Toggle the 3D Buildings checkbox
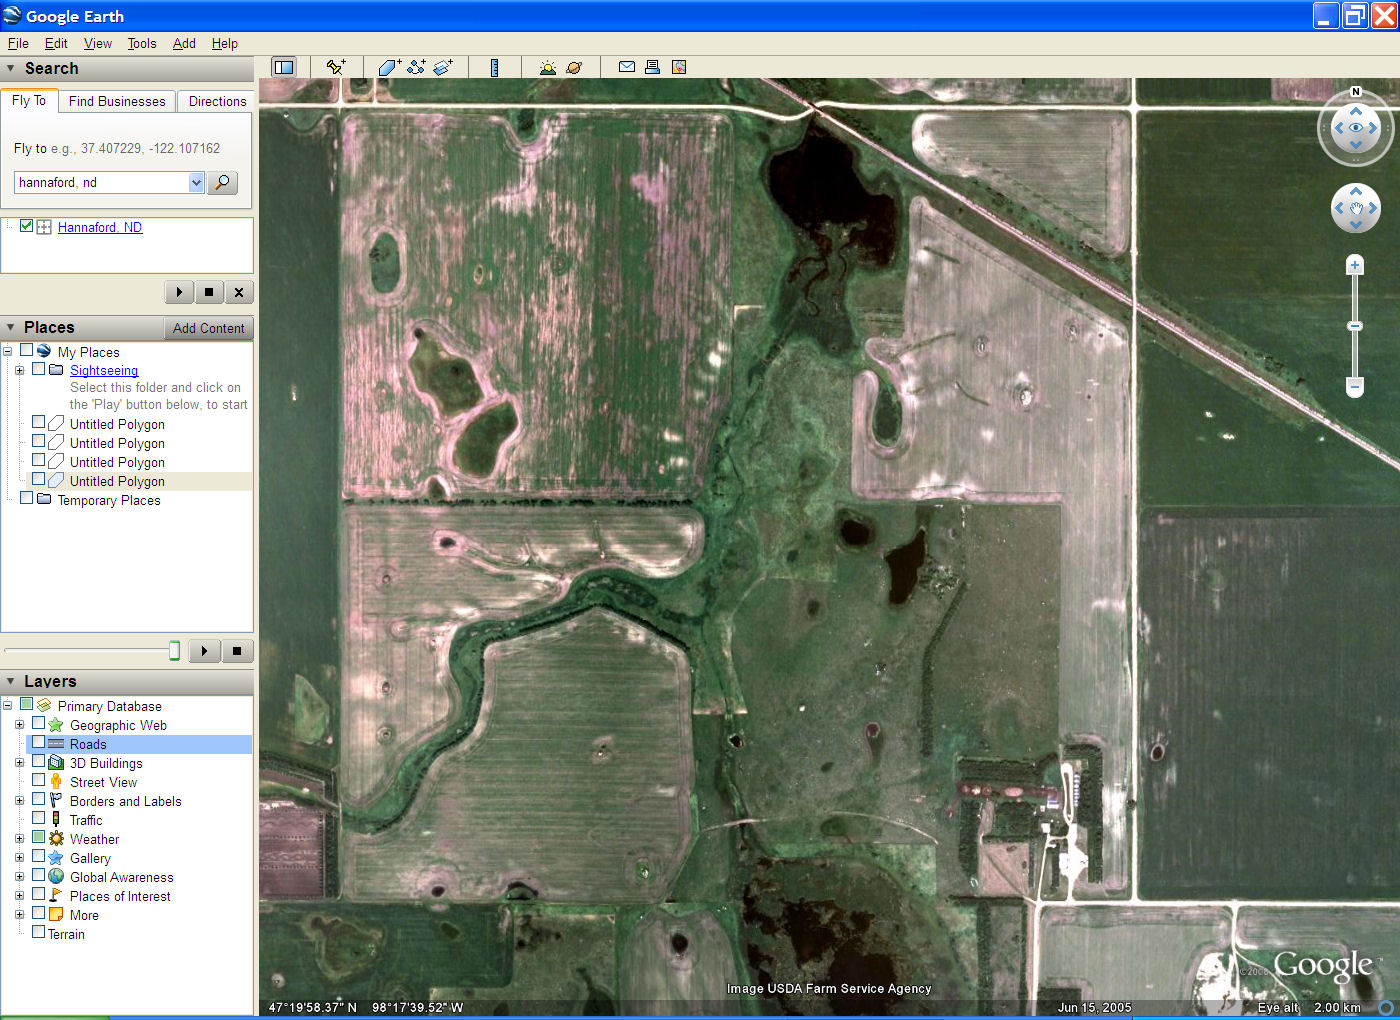This screenshot has height=1020, width=1400. [x=39, y=762]
